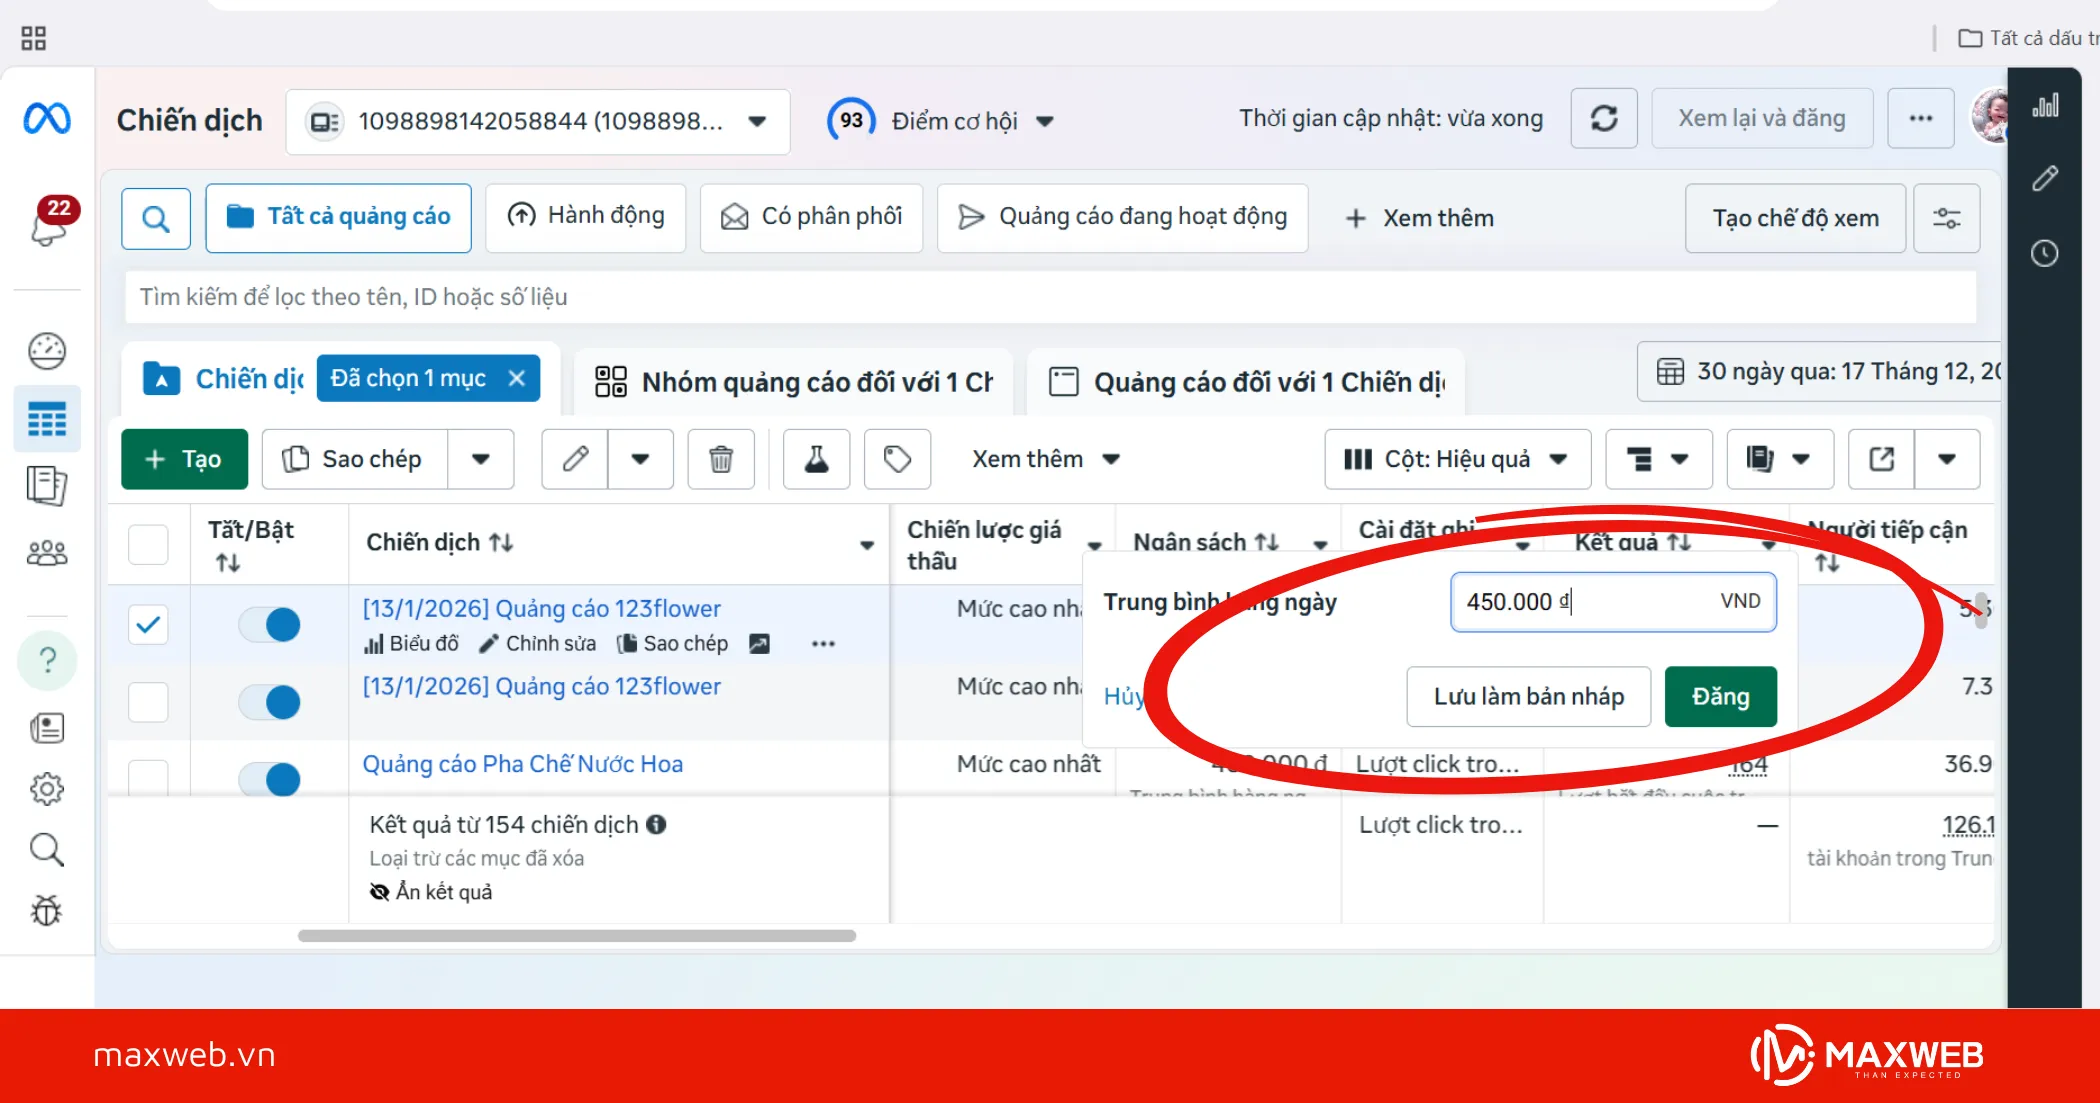Viewport: 2100px width, 1103px height.
Task: Refresh data with the sync icon
Action: (x=1604, y=118)
